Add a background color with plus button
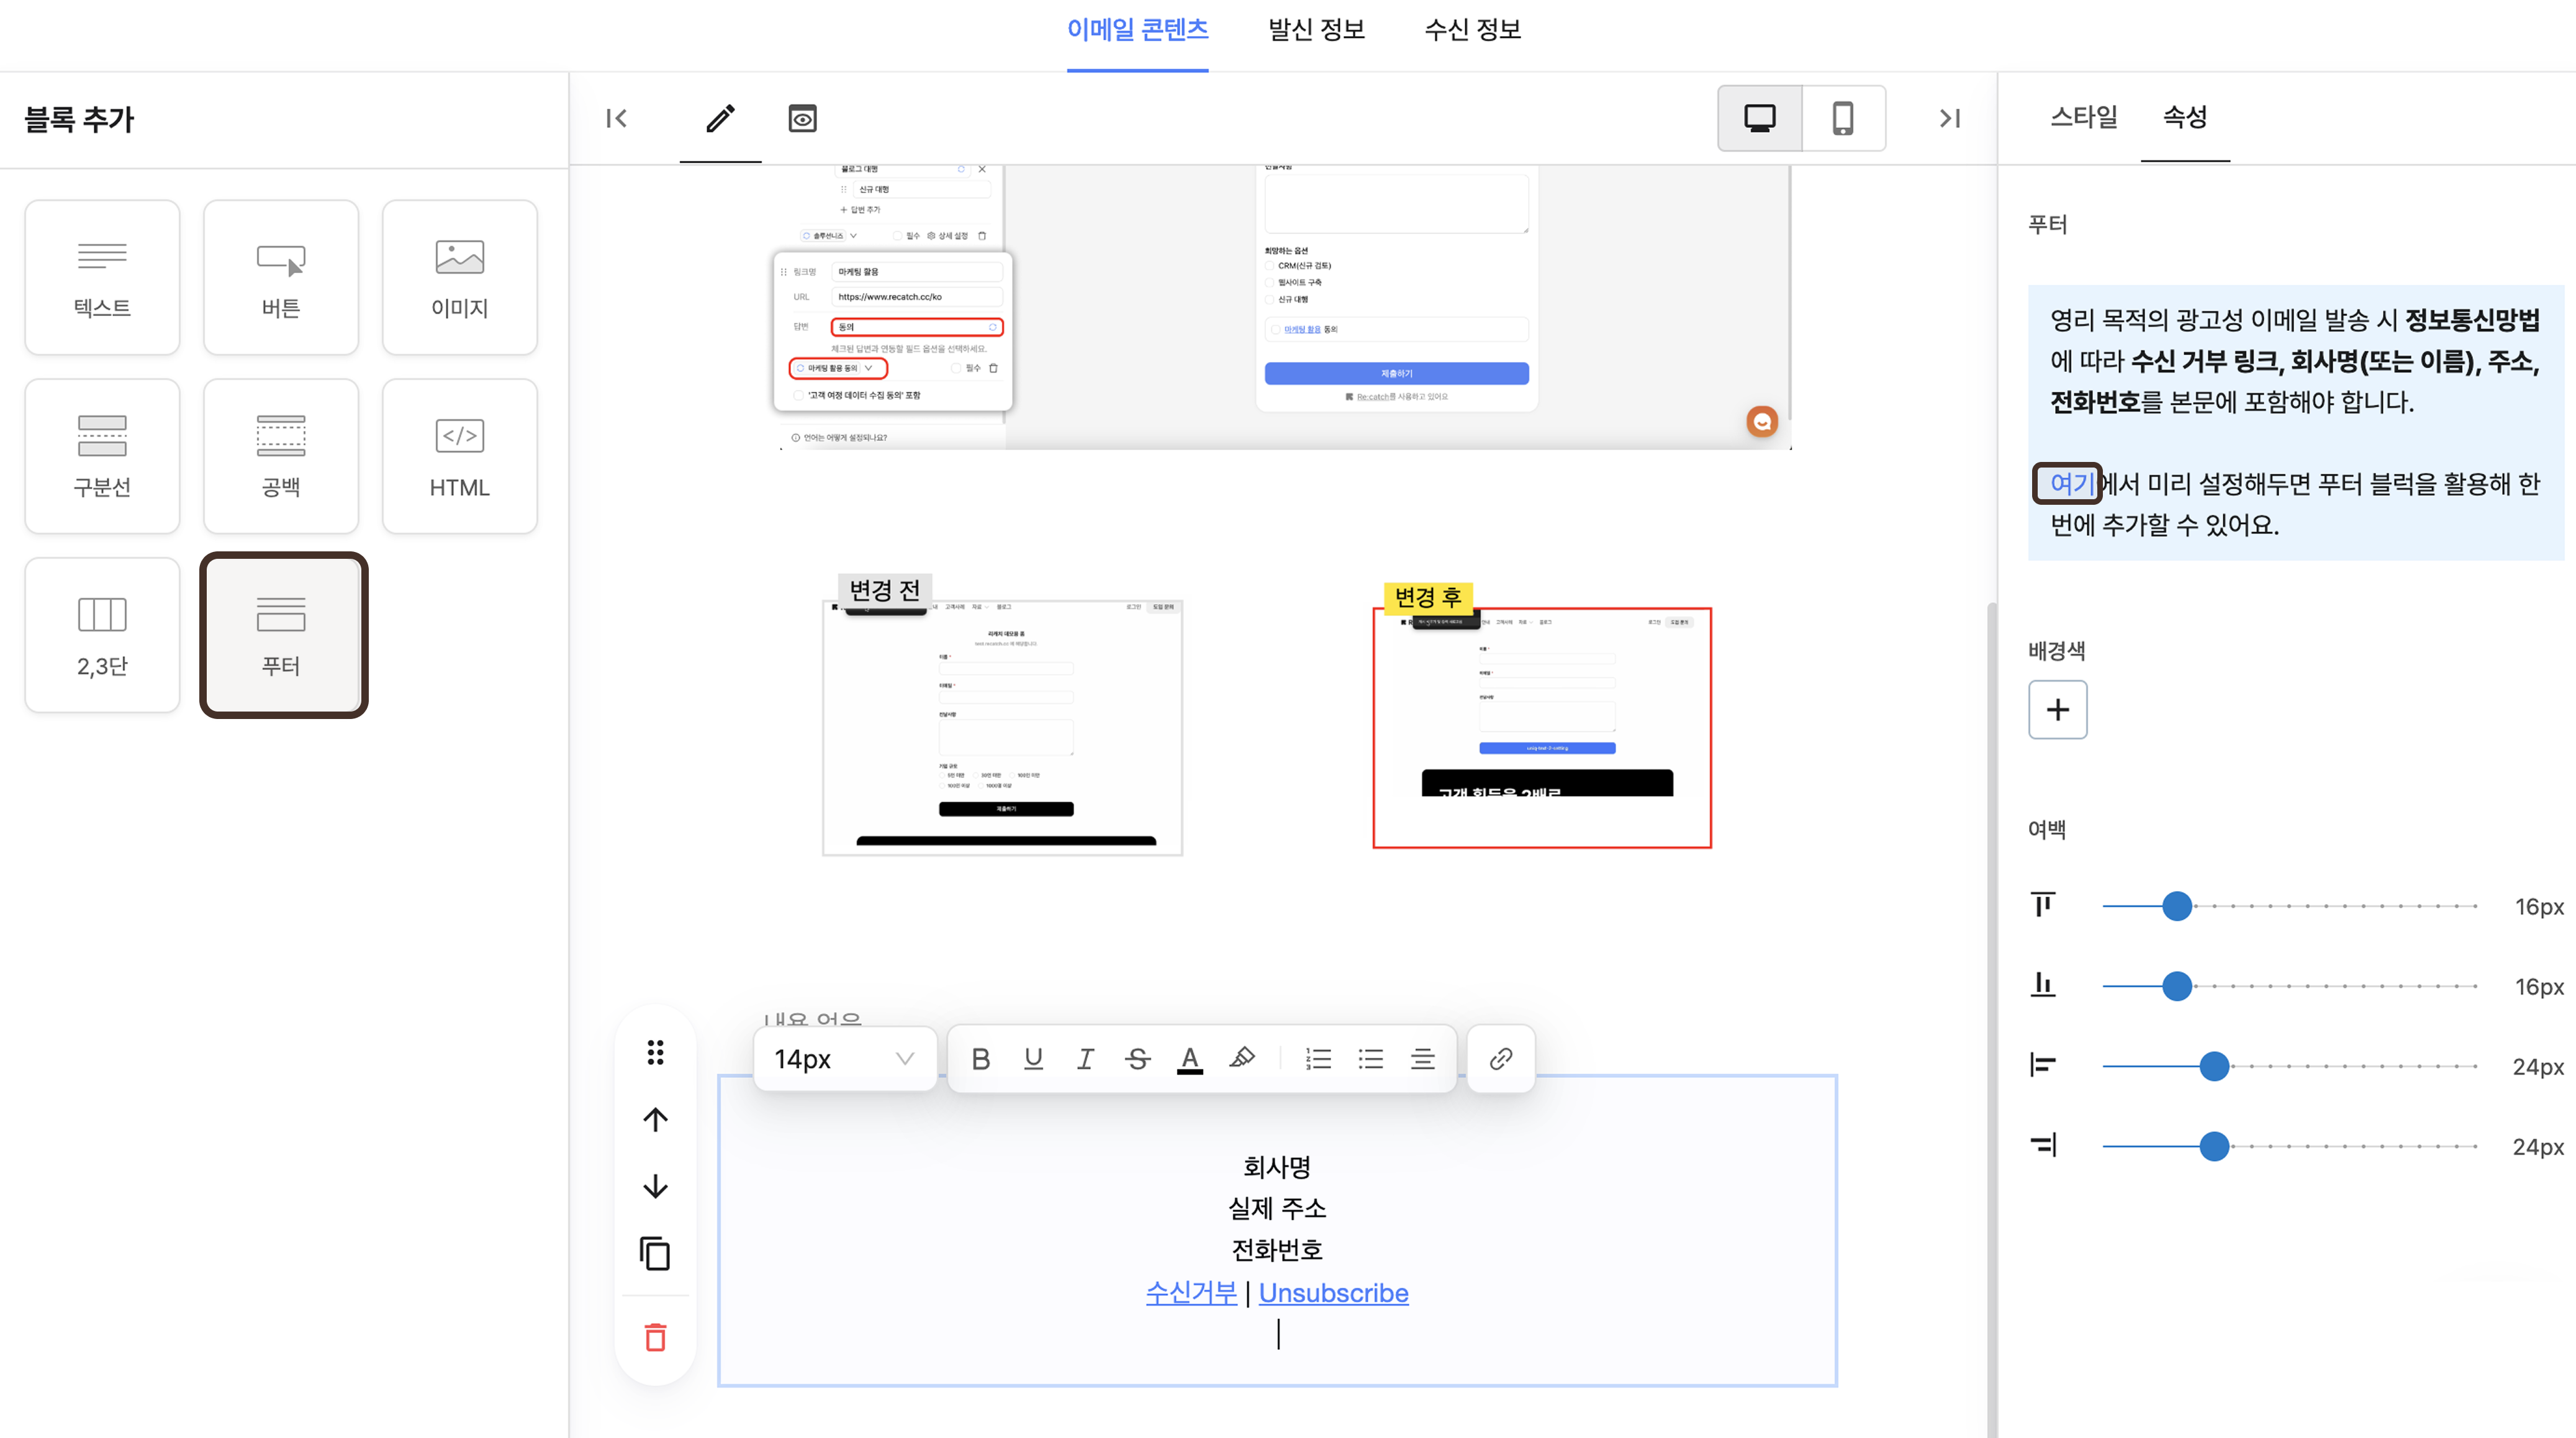Viewport: 2576px width, 1438px height. 2057,710
